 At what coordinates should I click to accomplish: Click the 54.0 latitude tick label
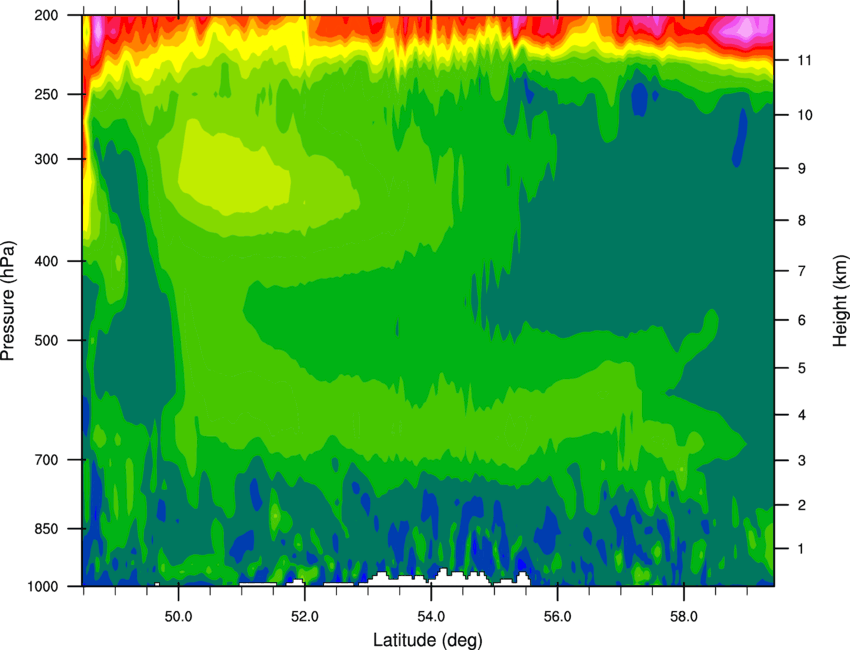(x=431, y=617)
